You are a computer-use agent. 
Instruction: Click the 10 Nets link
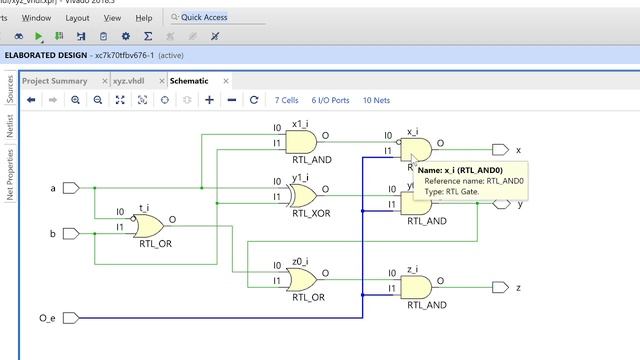376,100
